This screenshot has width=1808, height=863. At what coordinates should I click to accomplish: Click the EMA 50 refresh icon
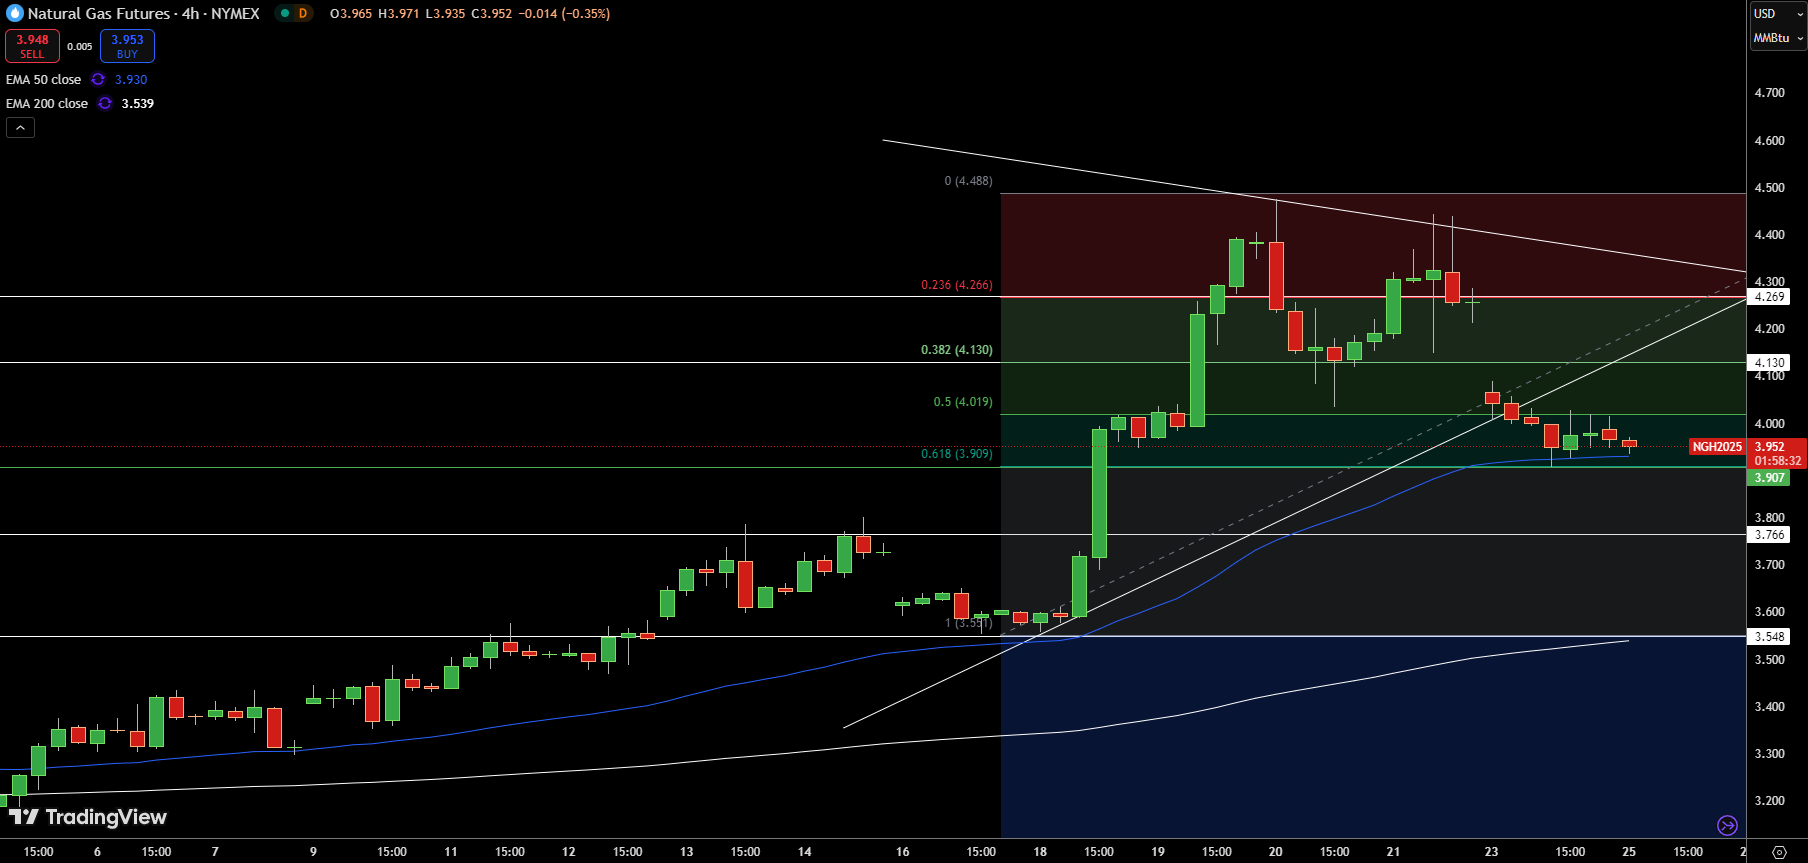(x=98, y=80)
